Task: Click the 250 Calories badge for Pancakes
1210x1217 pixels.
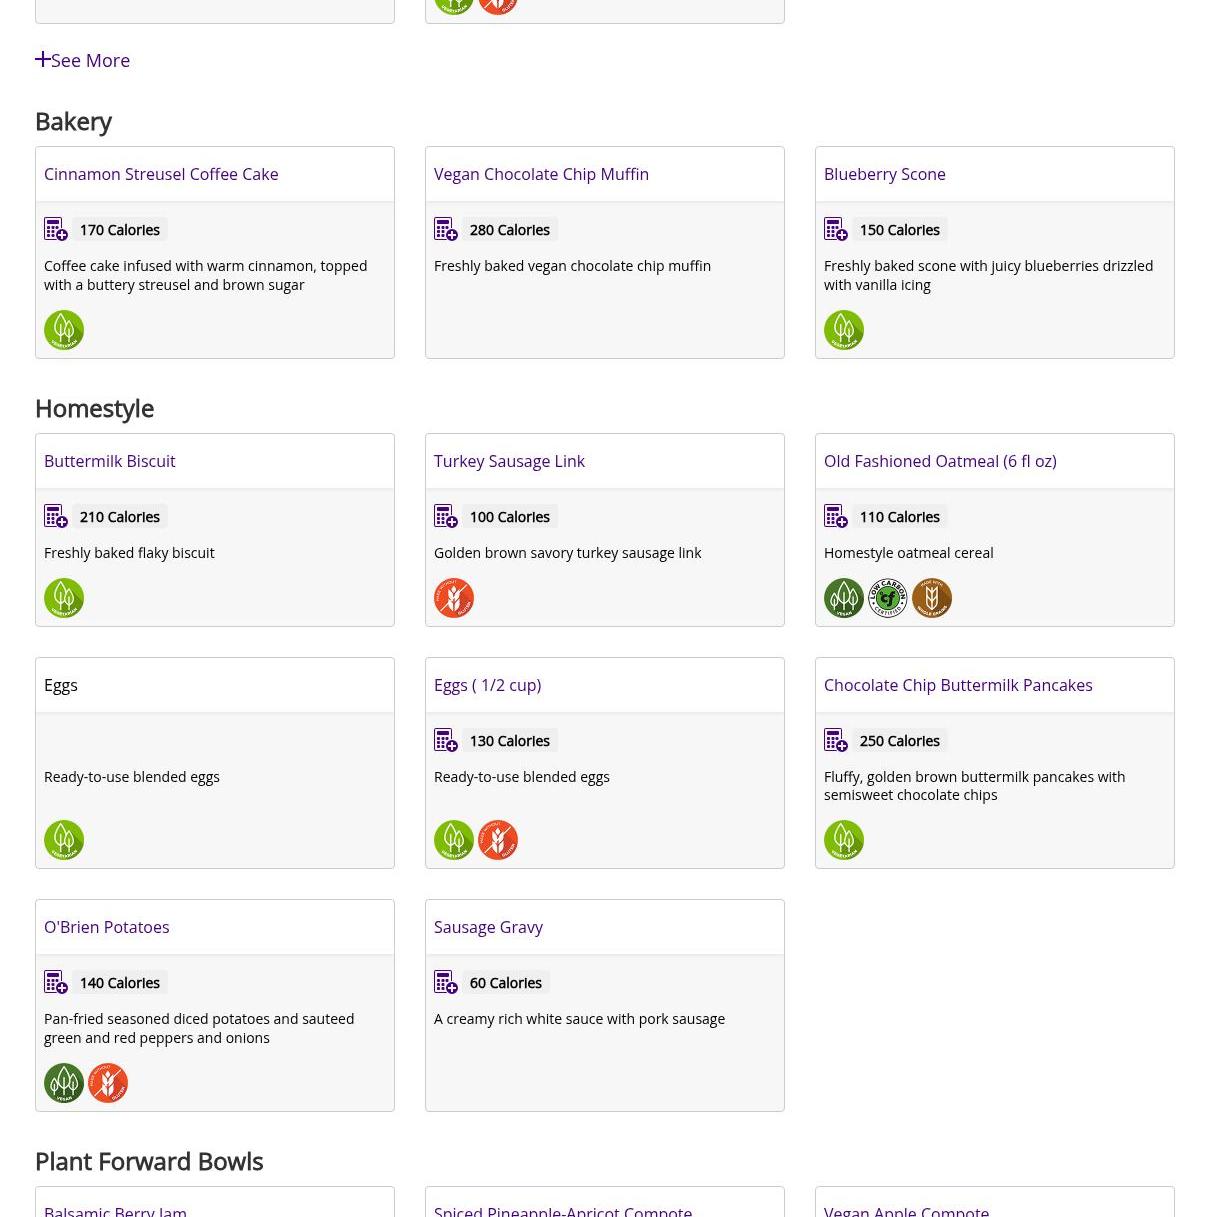Action: click(900, 741)
